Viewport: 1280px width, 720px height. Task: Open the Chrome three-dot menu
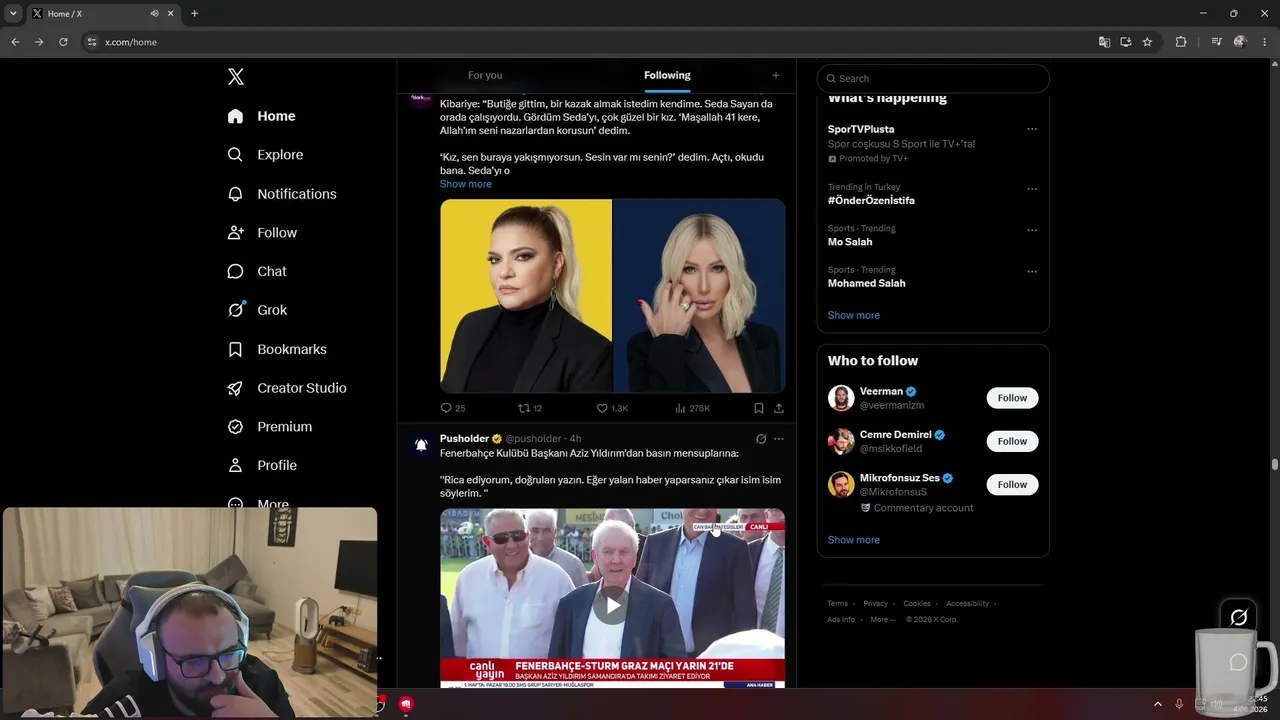point(1265,42)
